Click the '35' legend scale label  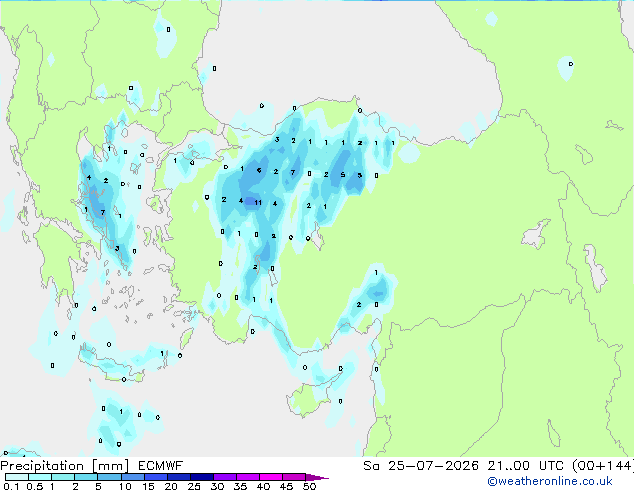240,486
